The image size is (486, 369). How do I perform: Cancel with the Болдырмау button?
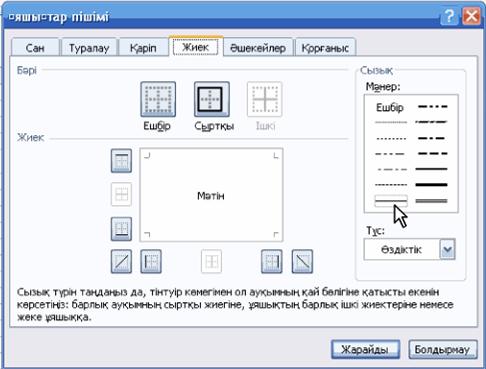(x=443, y=349)
